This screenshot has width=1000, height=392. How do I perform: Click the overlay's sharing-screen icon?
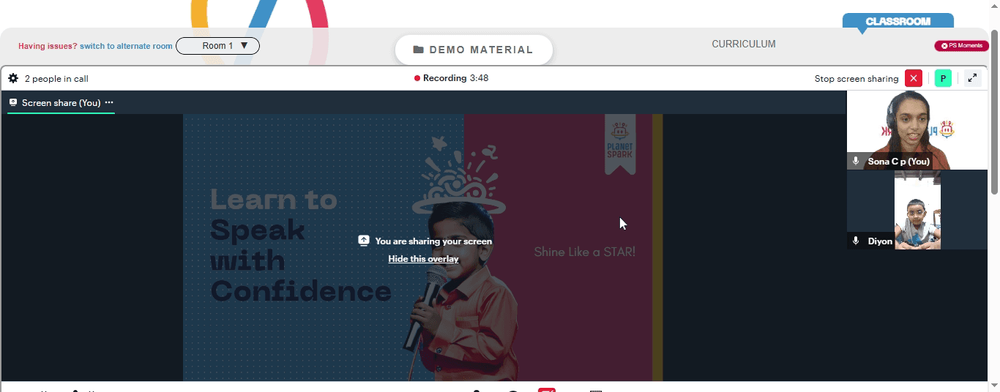364,240
